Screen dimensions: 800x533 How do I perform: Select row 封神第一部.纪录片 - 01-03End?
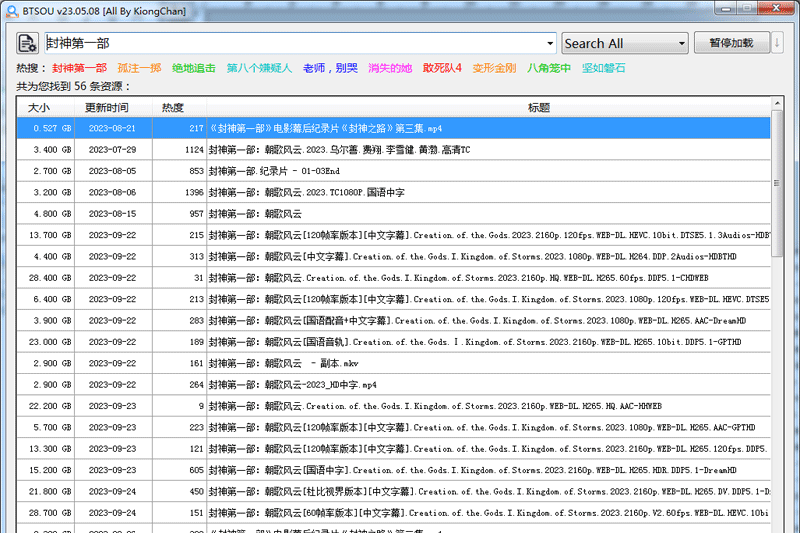pyautogui.click(x=393, y=171)
